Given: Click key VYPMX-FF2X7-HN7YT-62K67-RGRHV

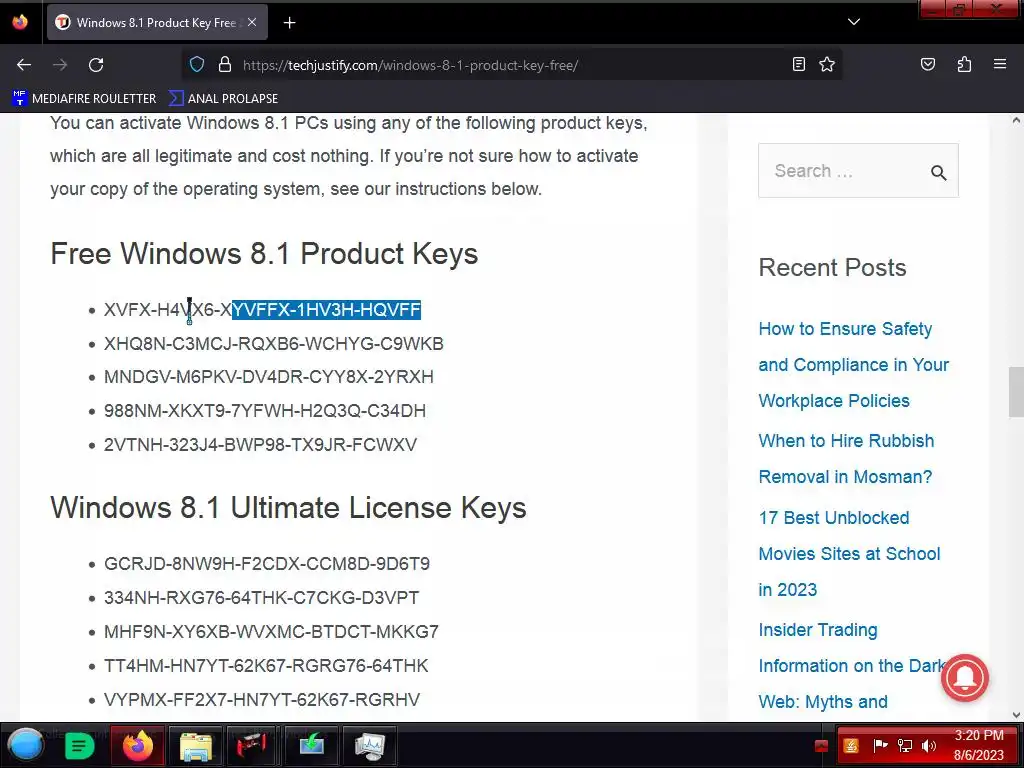Looking at the screenshot, I should (x=262, y=699).
